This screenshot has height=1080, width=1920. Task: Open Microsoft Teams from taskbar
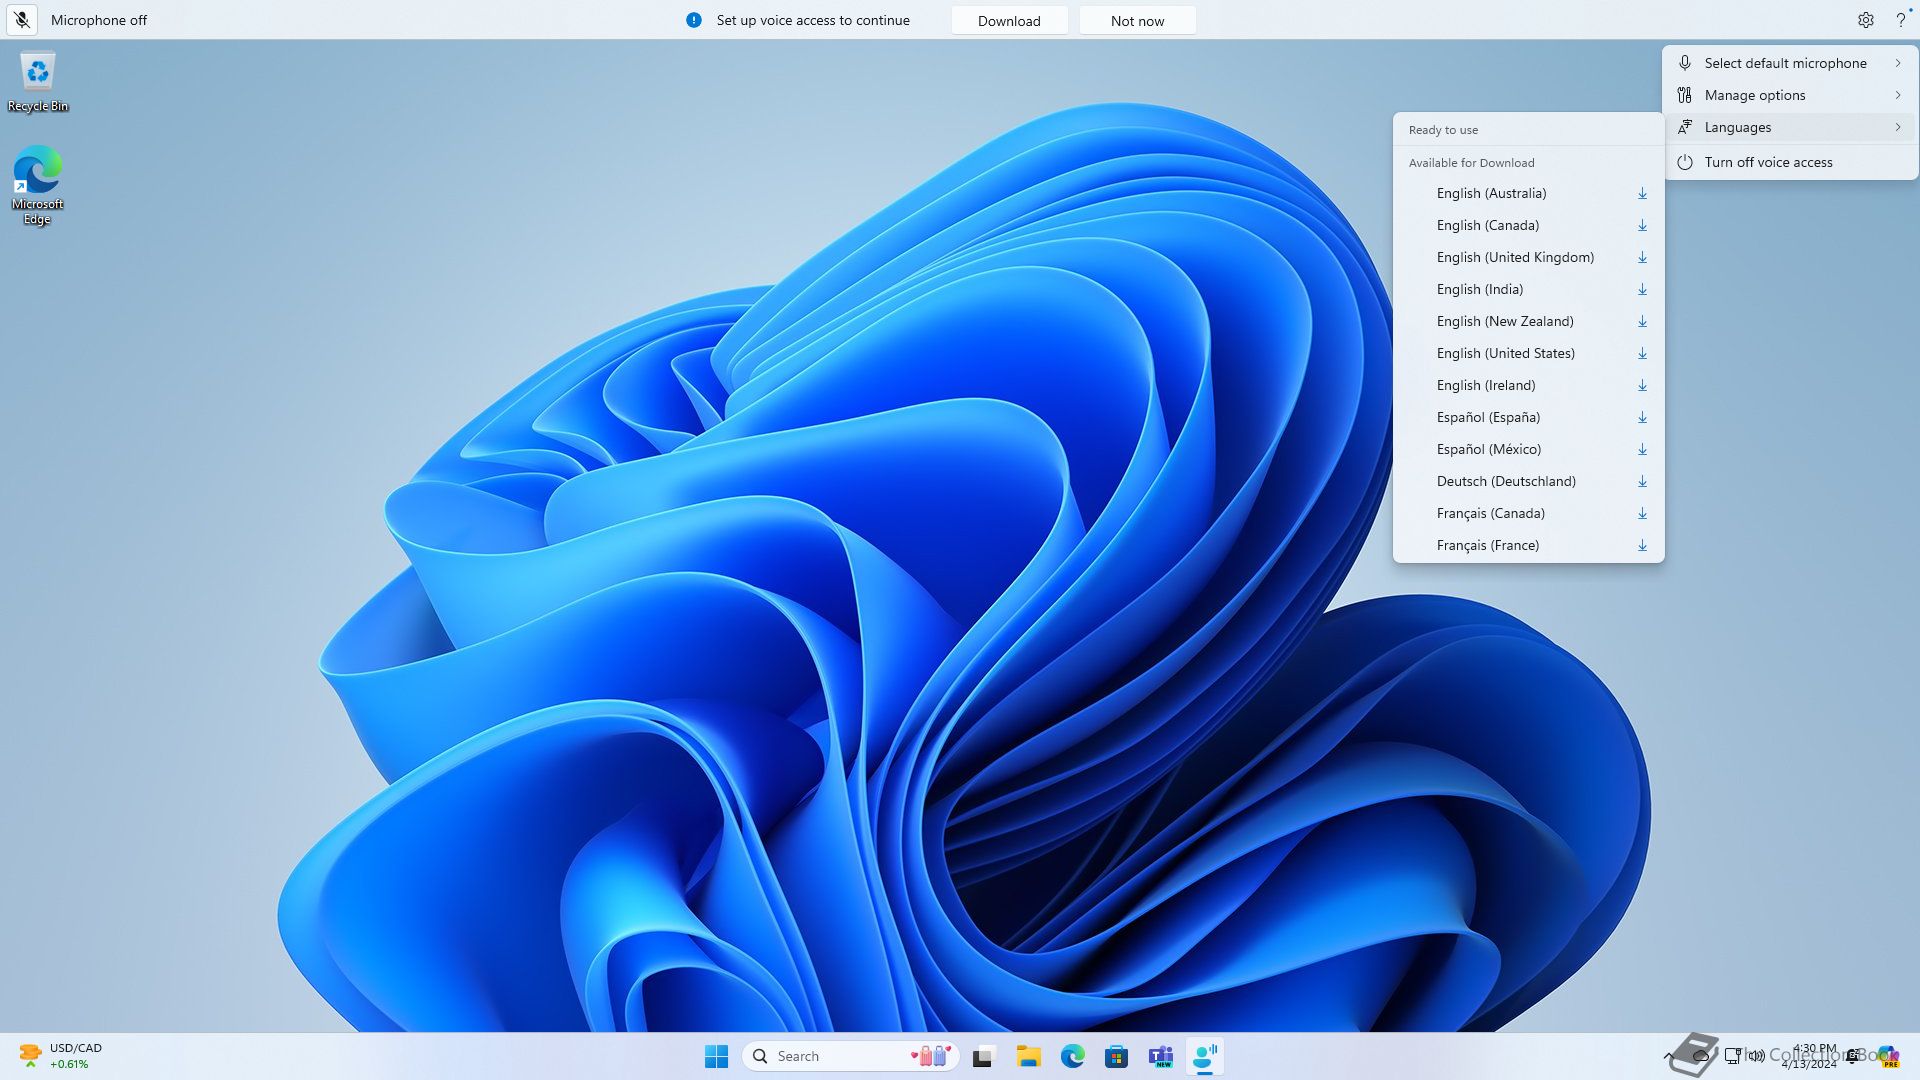(x=1160, y=1056)
